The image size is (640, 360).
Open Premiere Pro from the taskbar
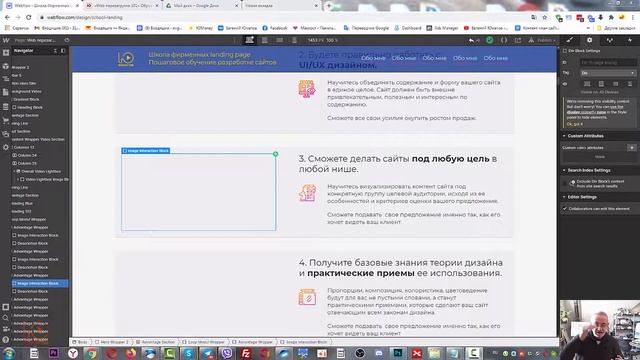click(53, 353)
